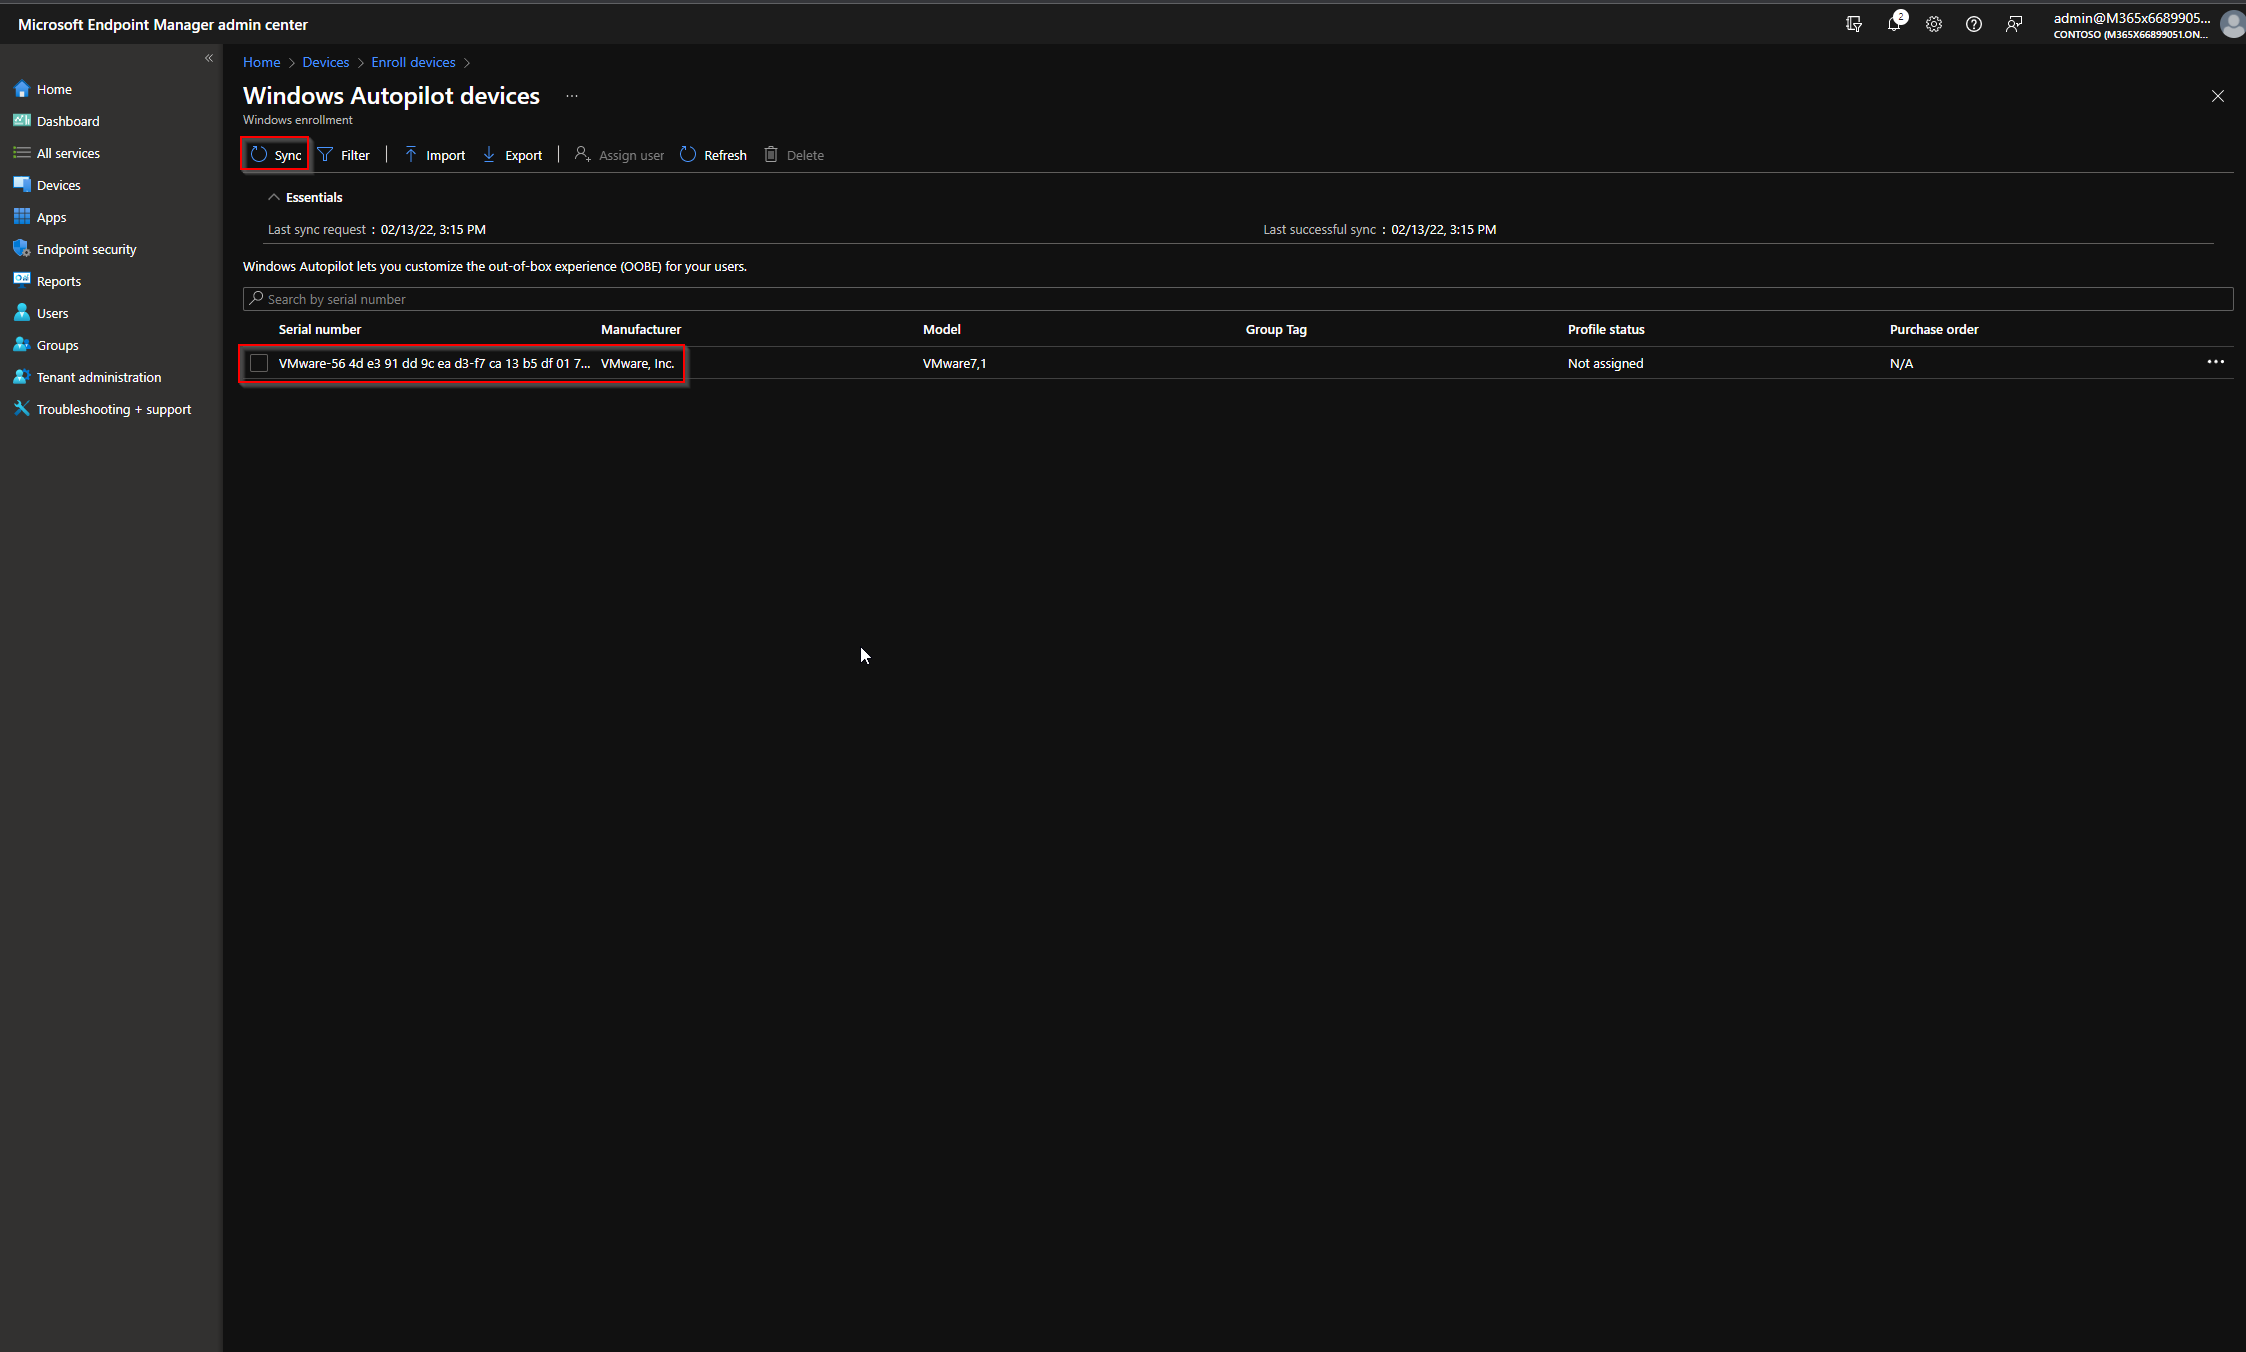The width and height of the screenshot is (2246, 1352).
Task: Open the admin account profile avatar
Action: [2234, 23]
